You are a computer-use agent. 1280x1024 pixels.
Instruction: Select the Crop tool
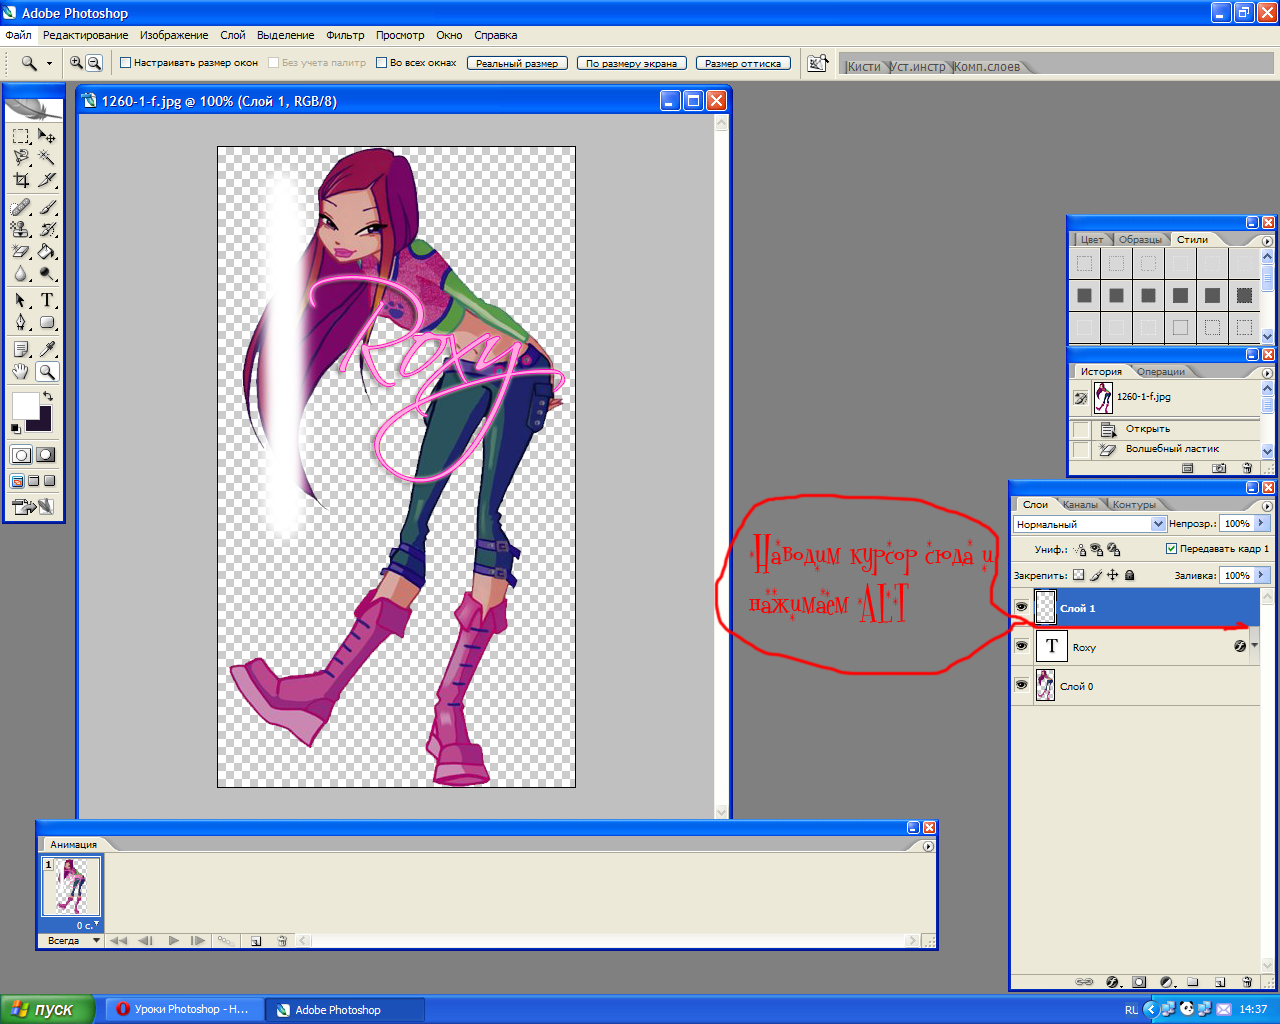[x=21, y=180]
